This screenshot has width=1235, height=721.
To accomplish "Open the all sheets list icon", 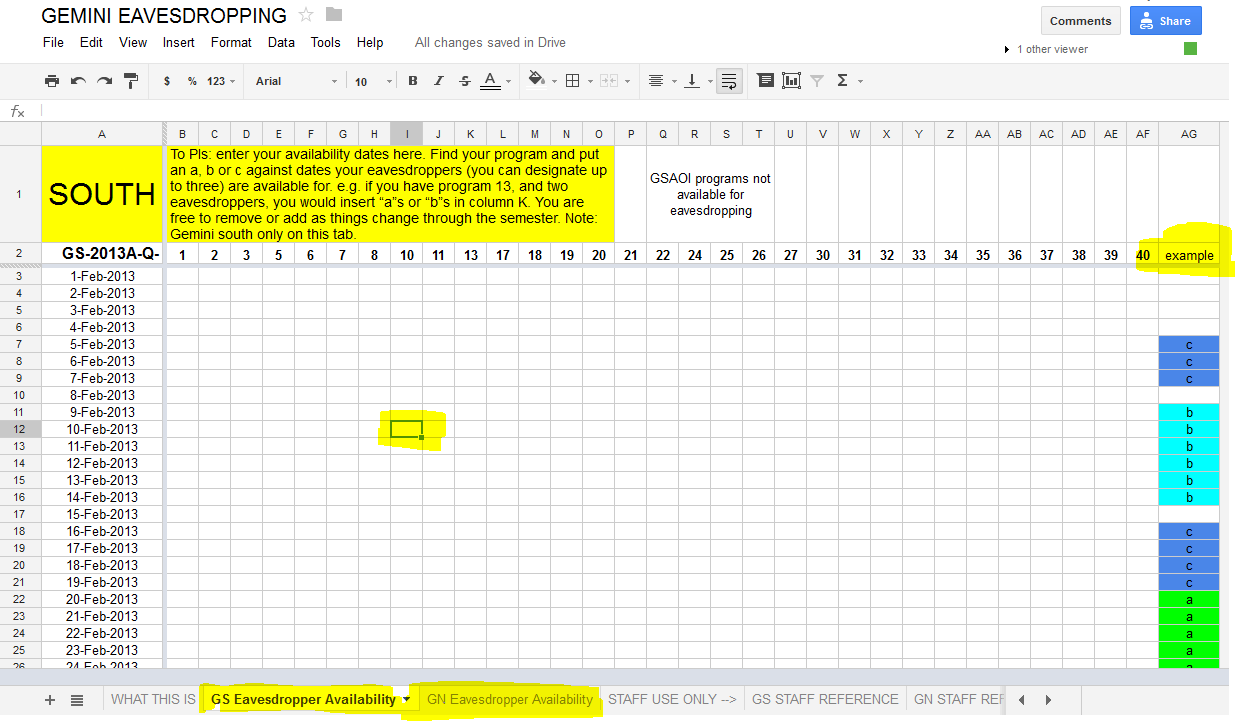I will (77, 700).
